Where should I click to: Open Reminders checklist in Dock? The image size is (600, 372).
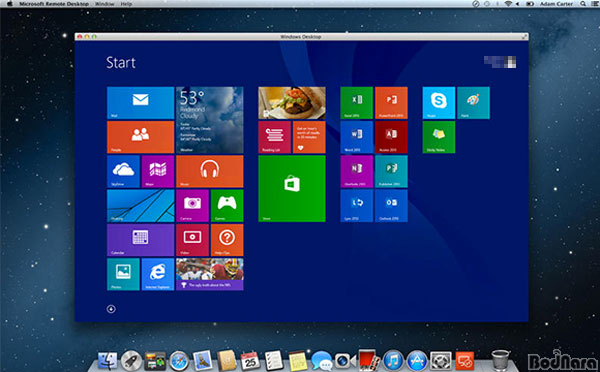[274, 361]
